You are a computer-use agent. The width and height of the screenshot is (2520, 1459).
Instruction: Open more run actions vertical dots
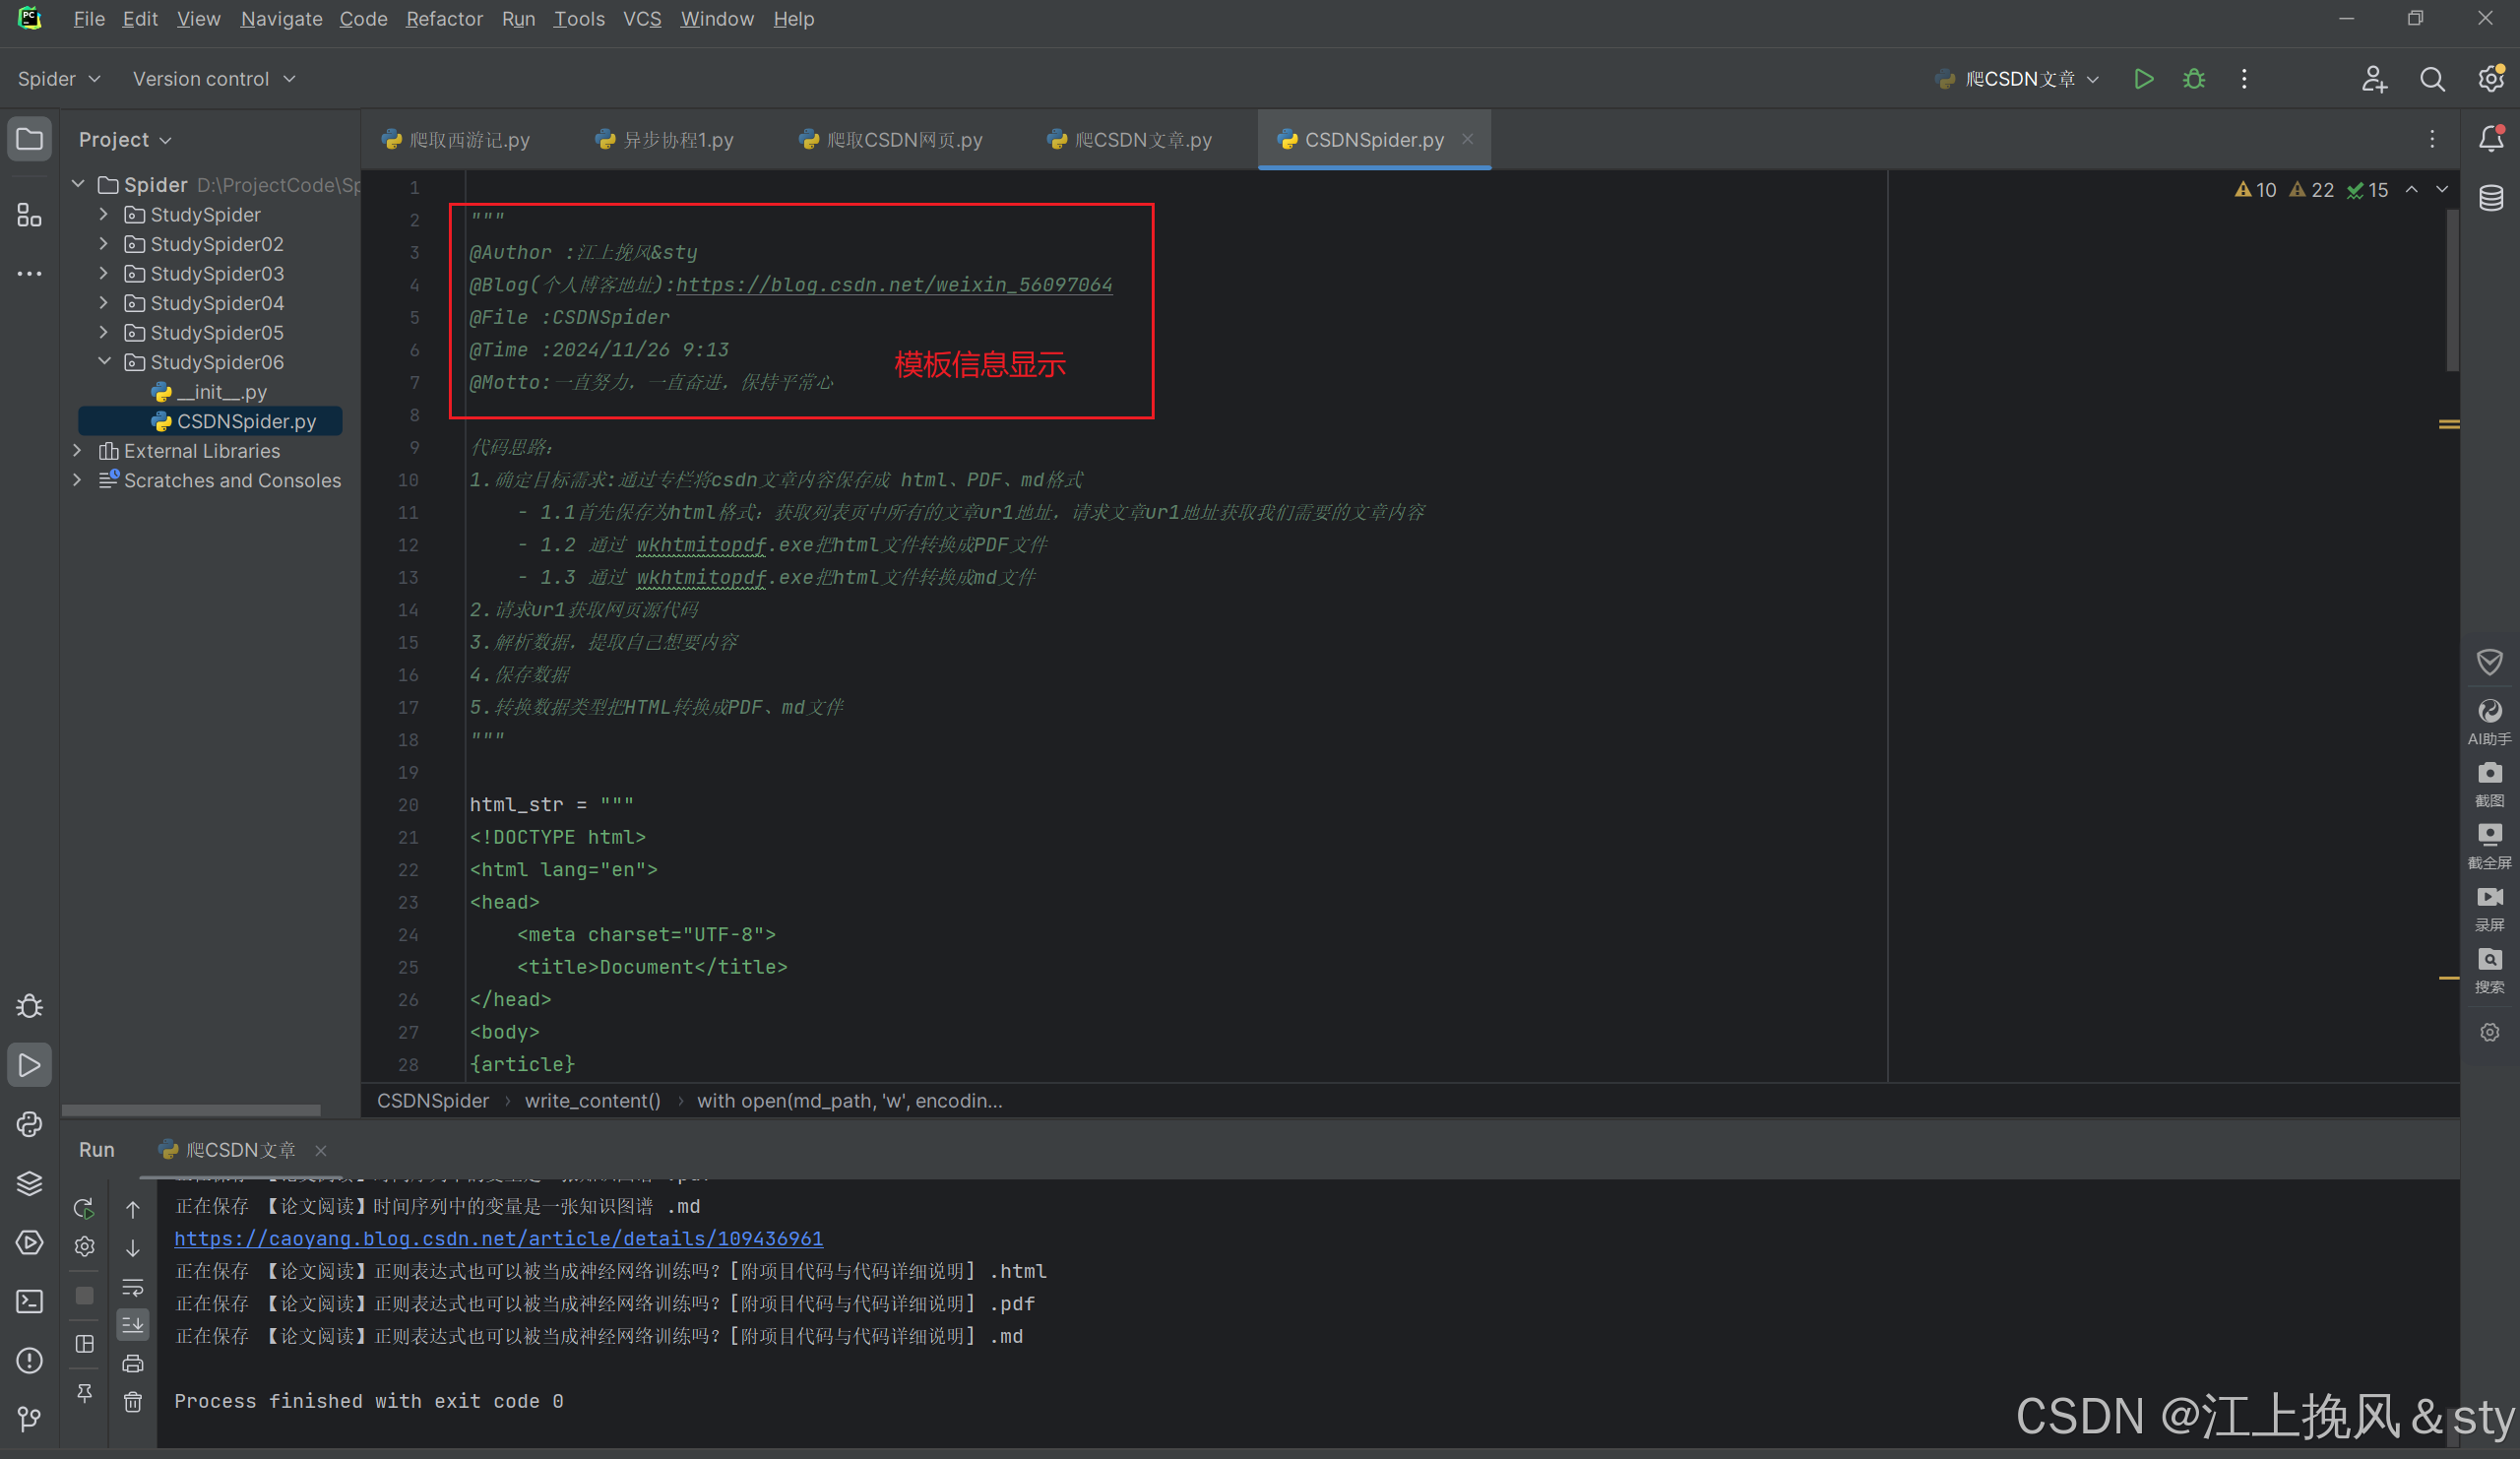pos(2244,79)
